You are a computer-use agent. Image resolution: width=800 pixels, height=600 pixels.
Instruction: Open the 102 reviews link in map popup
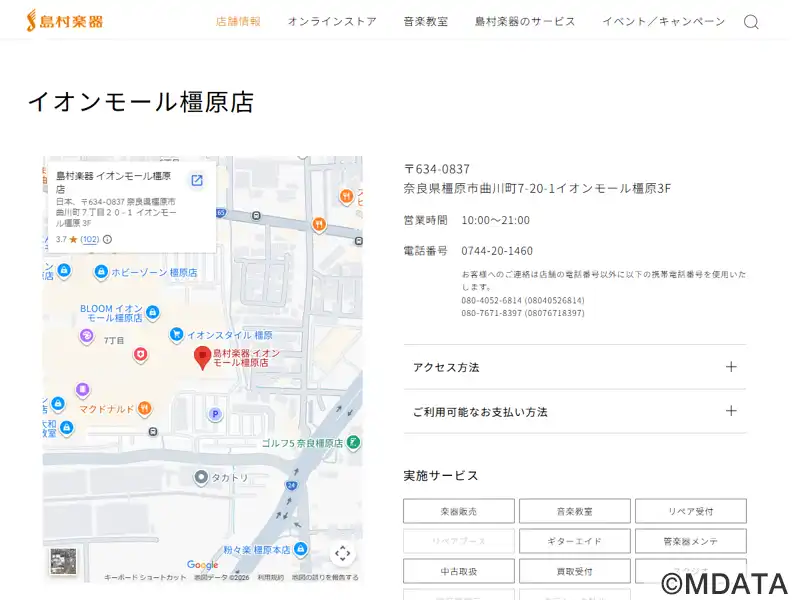(x=90, y=239)
